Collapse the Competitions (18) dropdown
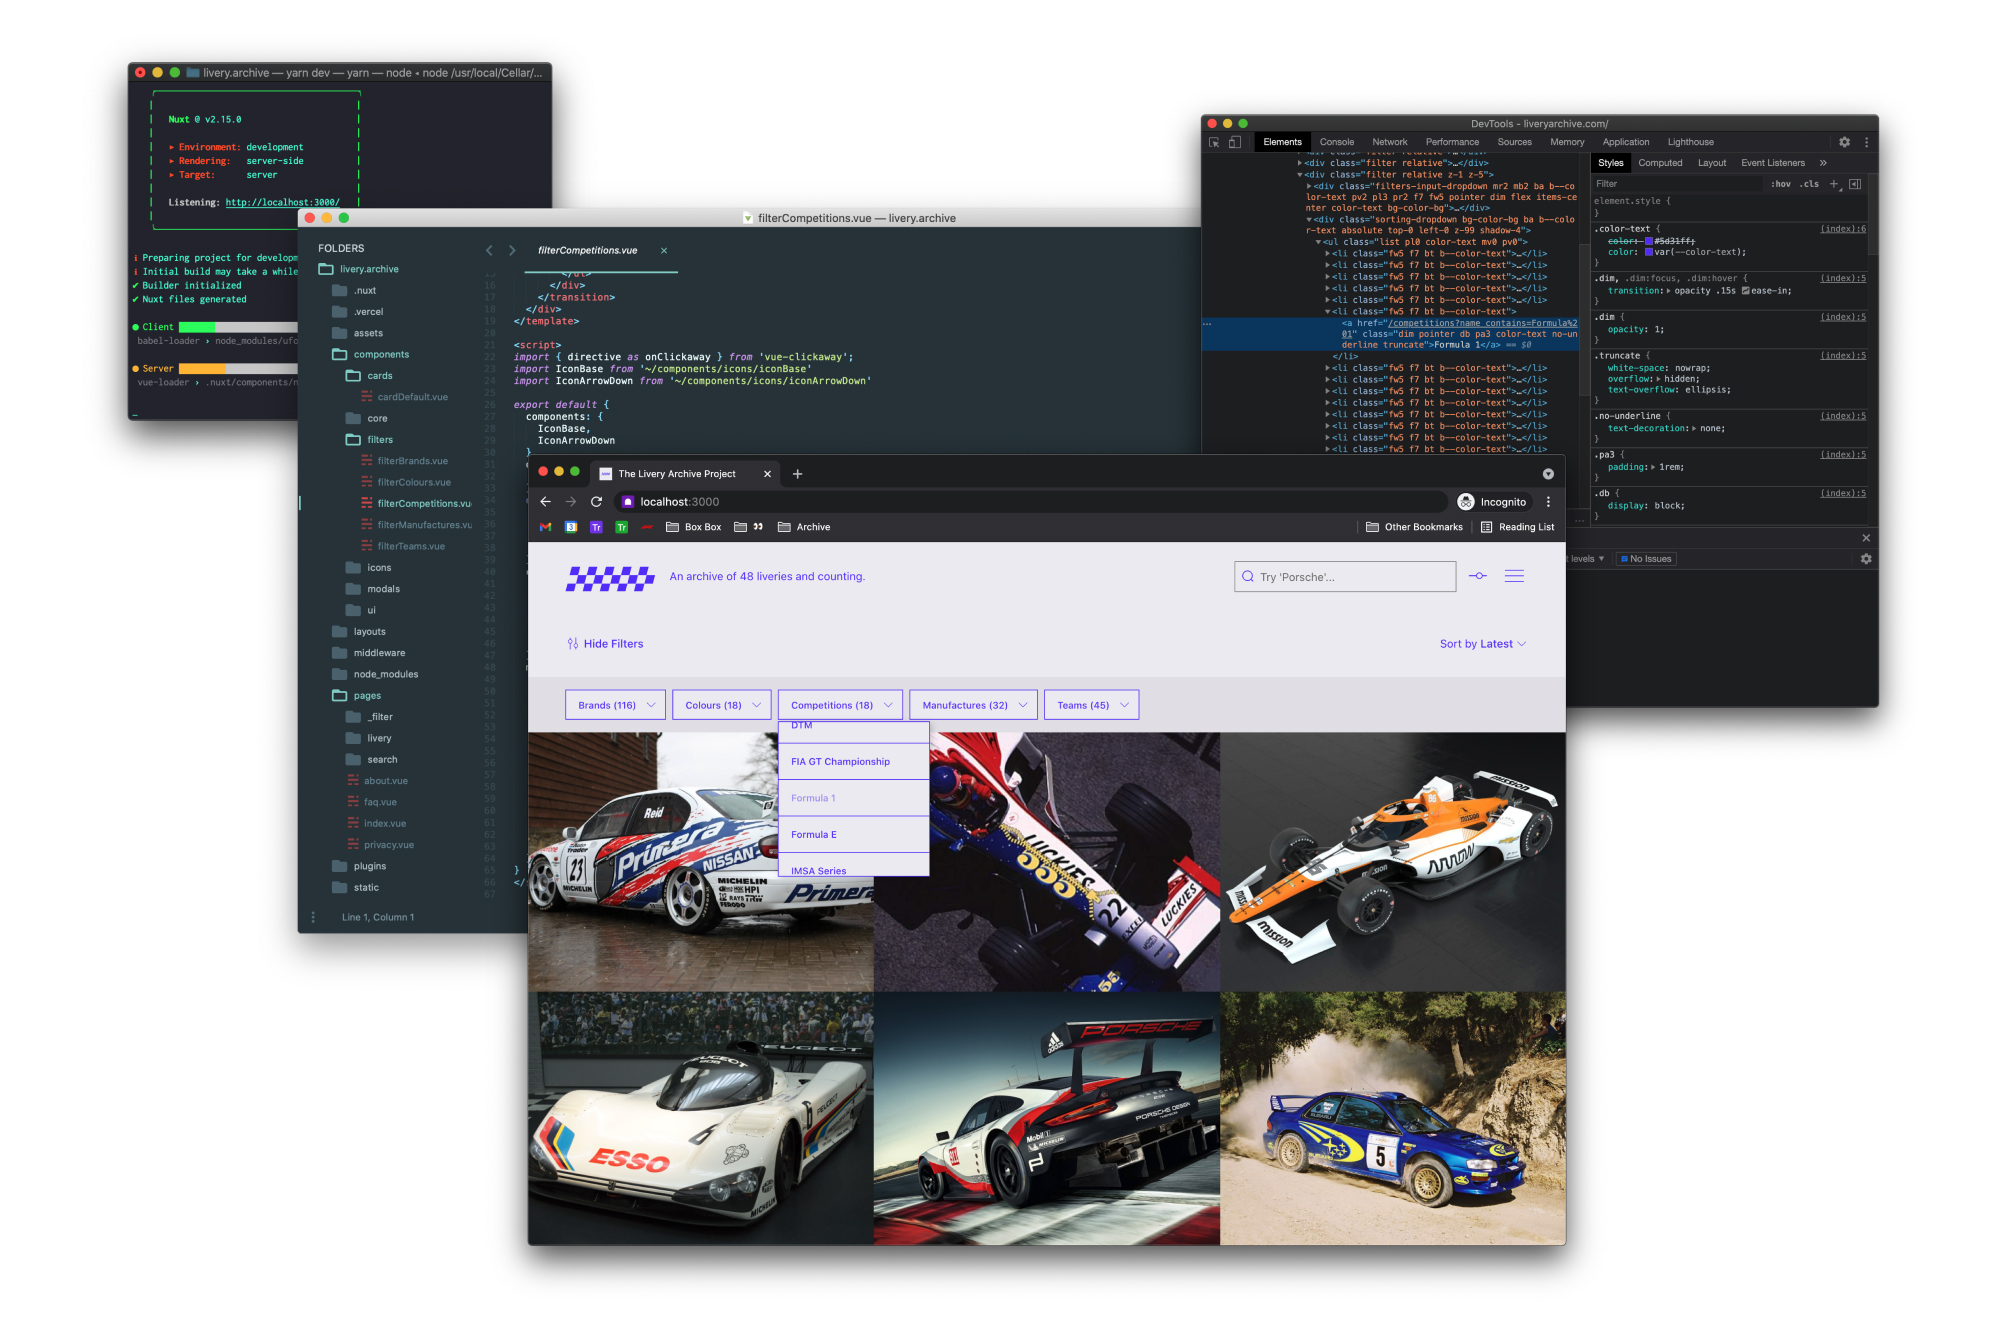The width and height of the screenshot is (2000, 1332). click(841, 705)
